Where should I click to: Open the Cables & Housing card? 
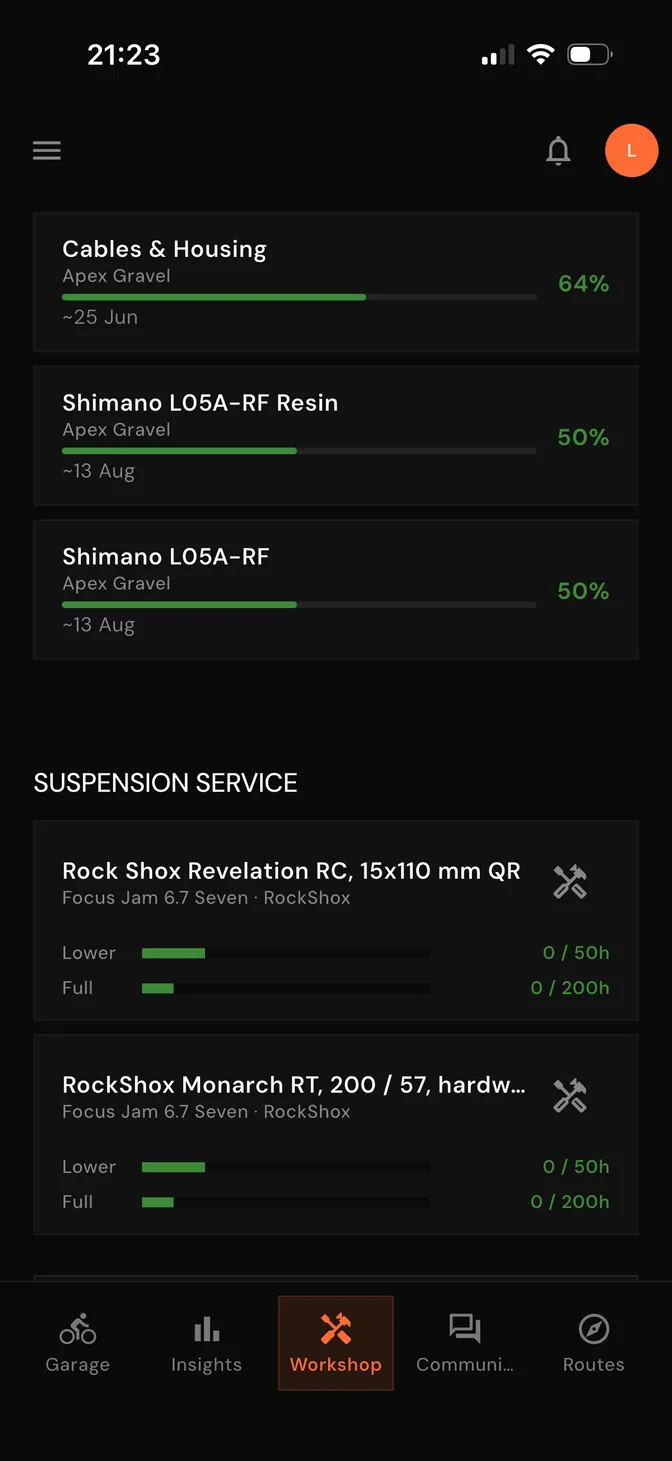[x=336, y=282]
